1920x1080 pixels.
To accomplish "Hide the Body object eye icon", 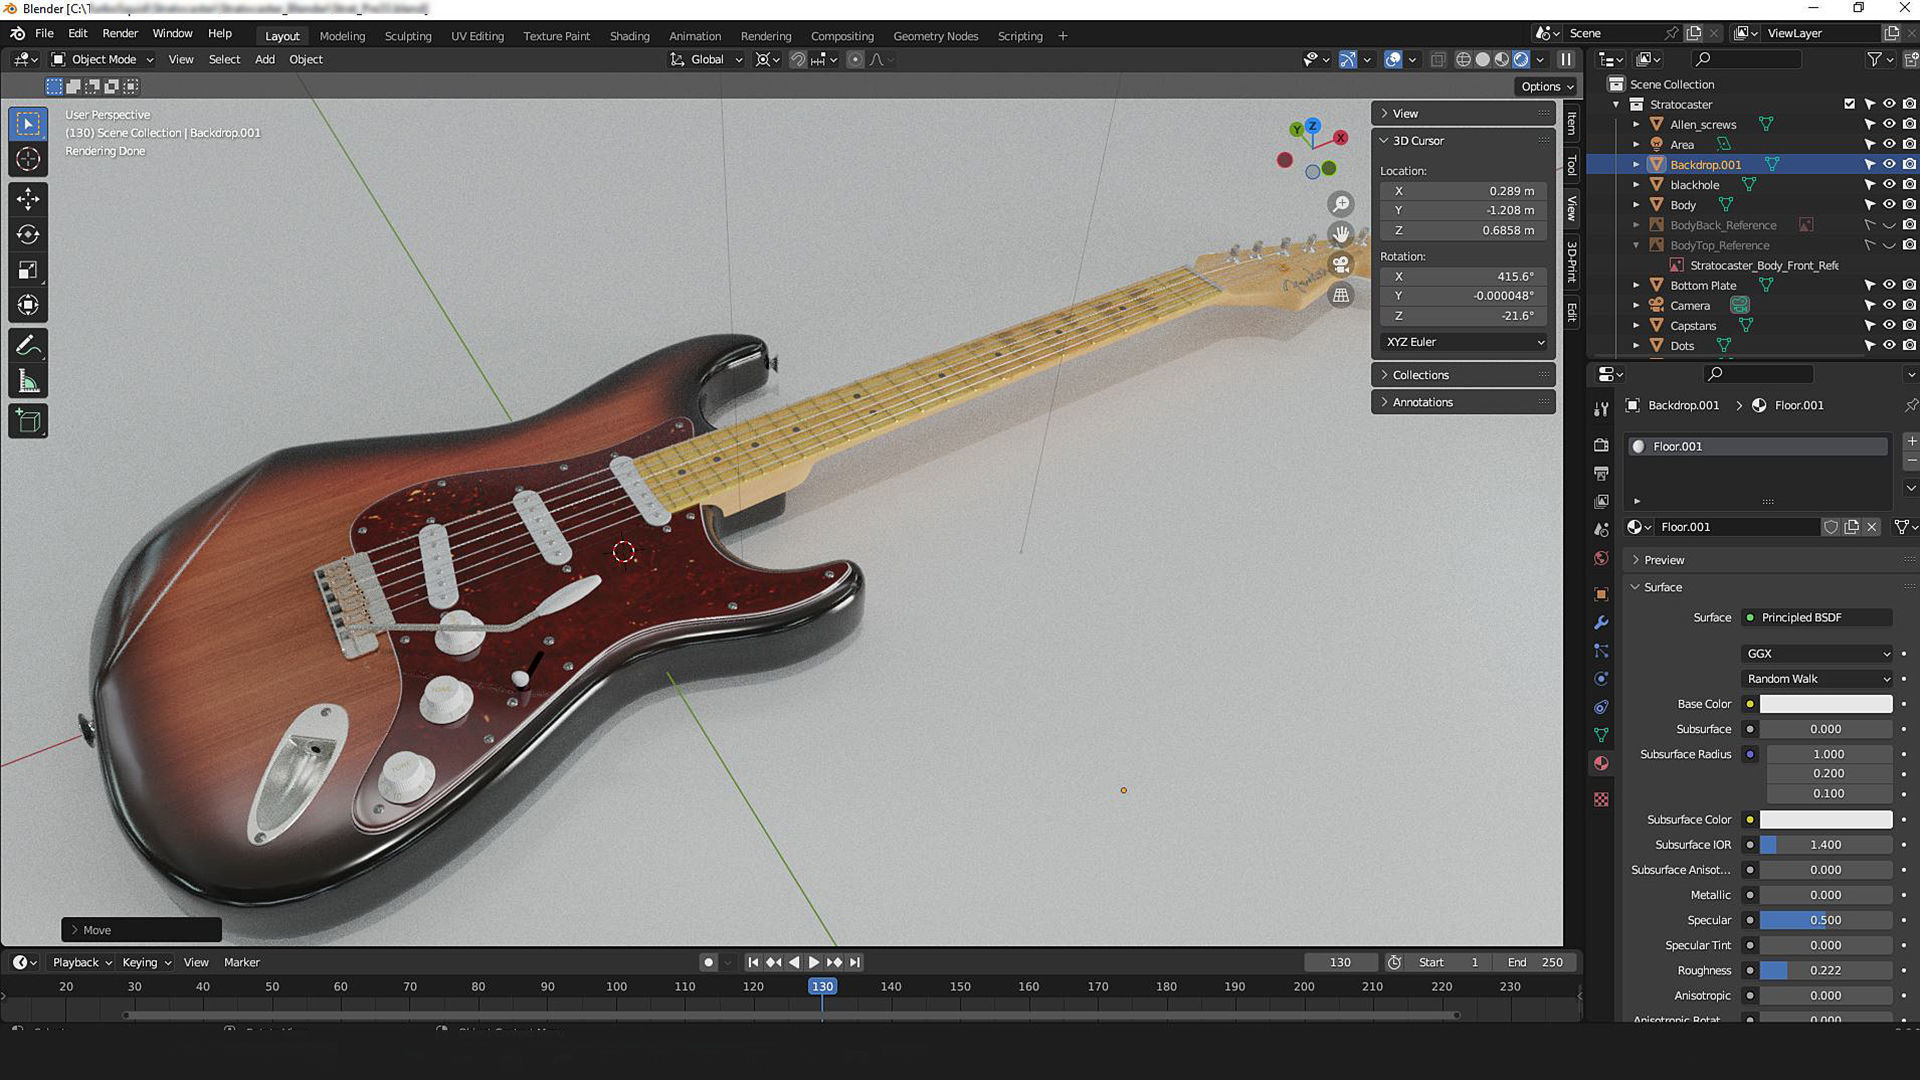I will tap(1889, 205).
